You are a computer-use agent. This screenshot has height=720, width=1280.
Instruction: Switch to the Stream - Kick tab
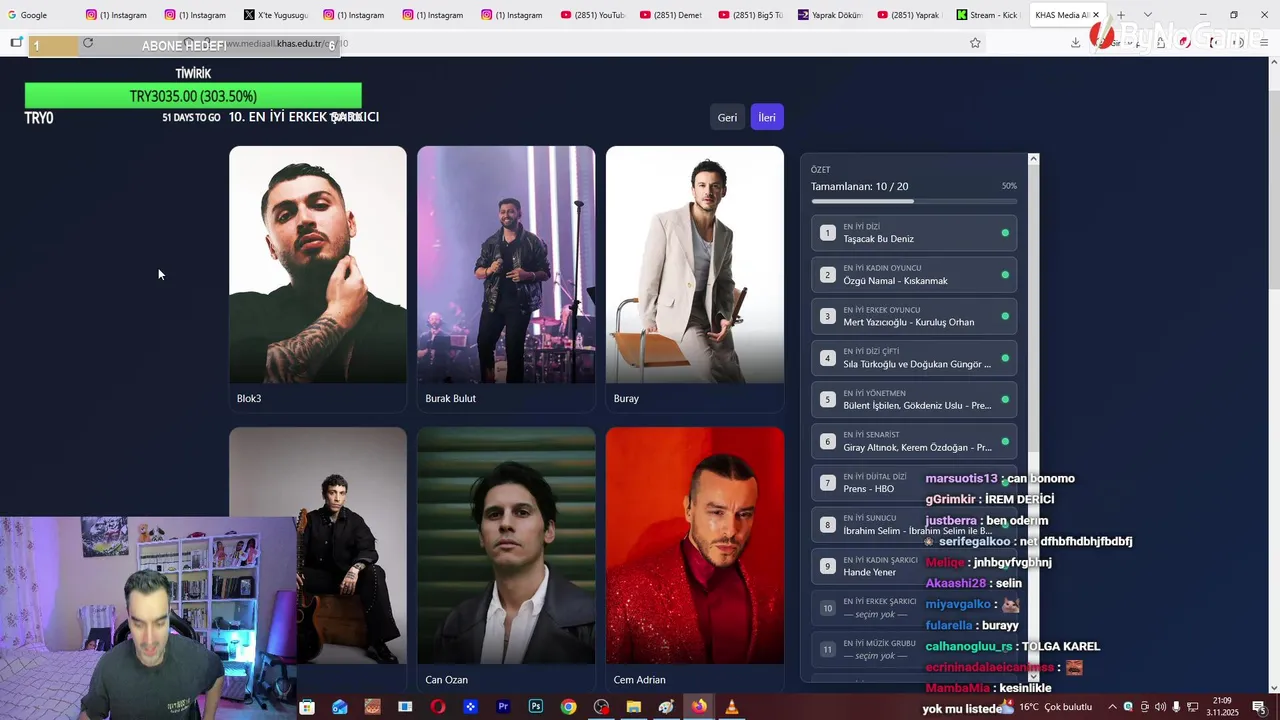pyautogui.click(x=987, y=15)
